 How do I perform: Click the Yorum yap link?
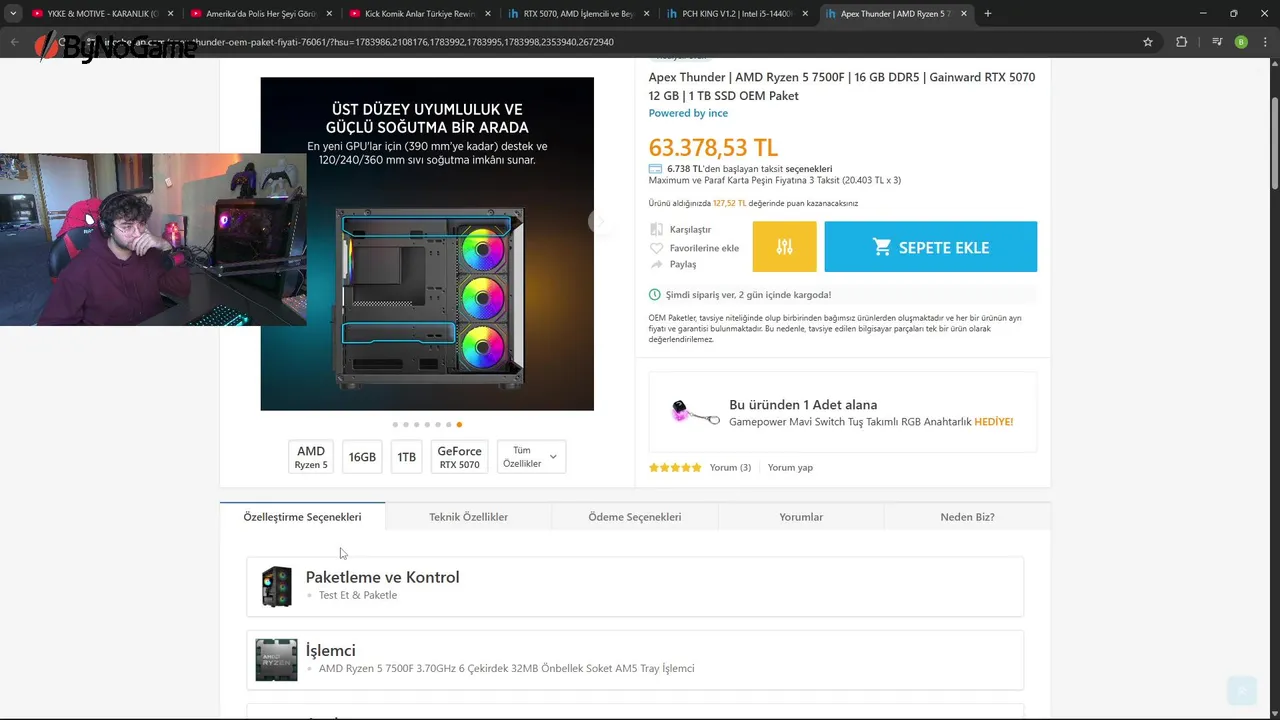(x=790, y=467)
